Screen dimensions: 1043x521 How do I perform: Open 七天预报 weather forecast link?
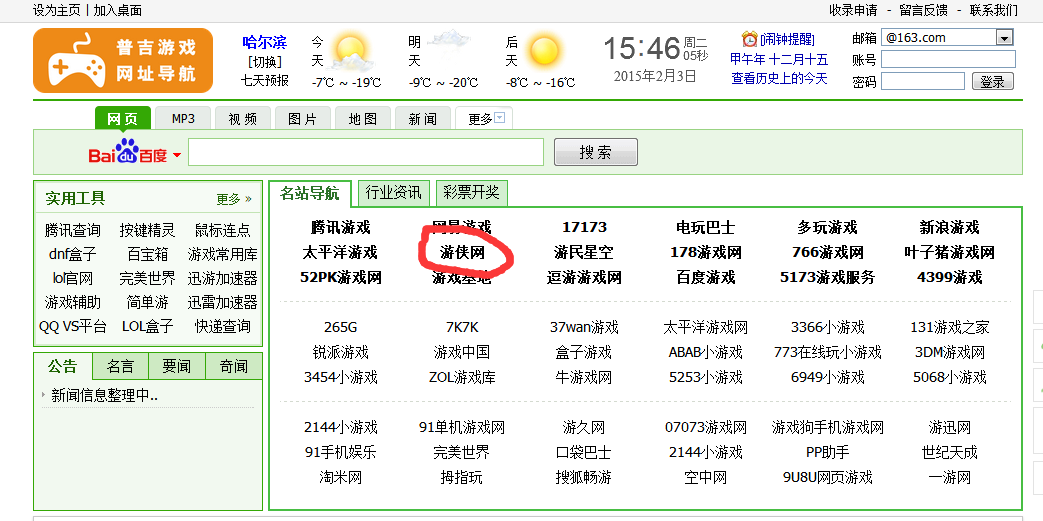pyautogui.click(x=265, y=81)
